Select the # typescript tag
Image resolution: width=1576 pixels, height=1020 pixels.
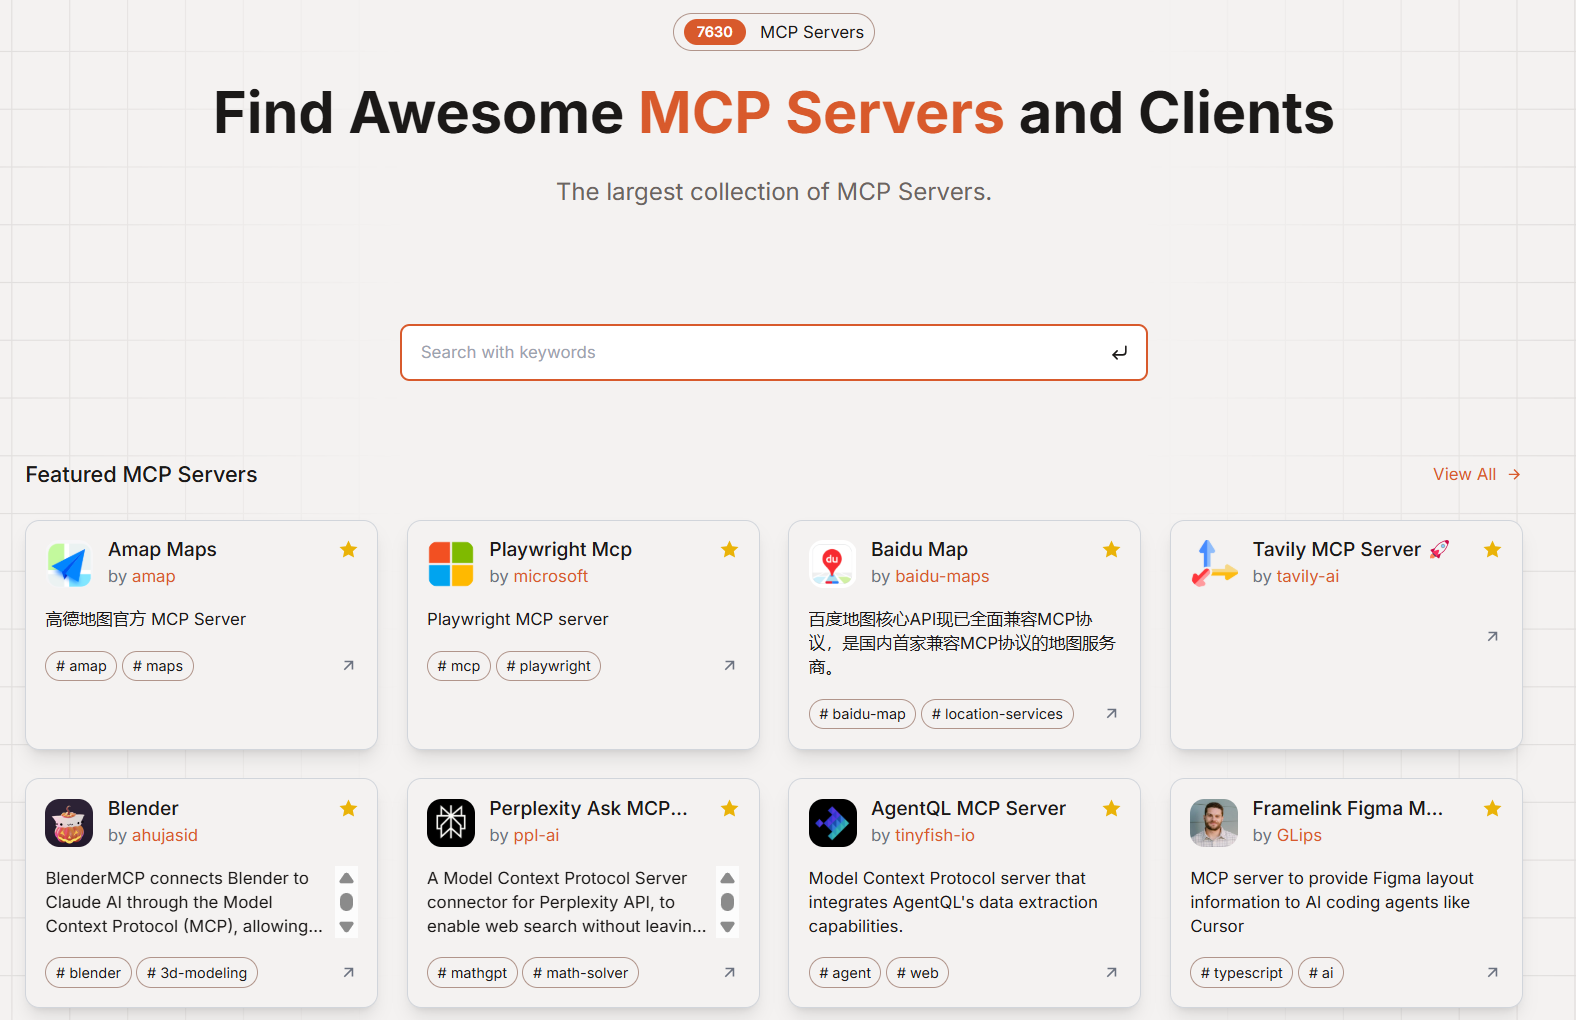[x=1242, y=973]
